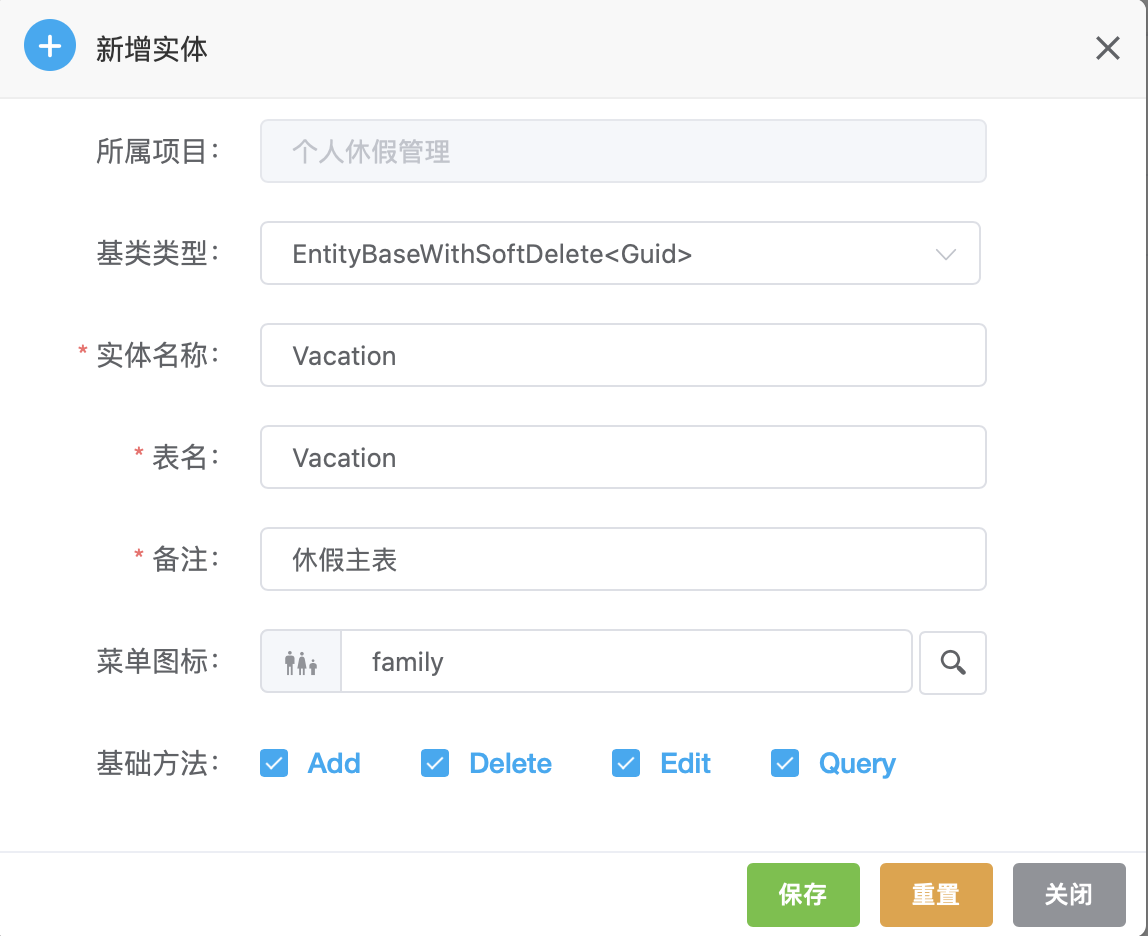This screenshot has width=1148, height=936.
Task: Toggle the Delete method checkbox
Action: (x=435, y=764)
